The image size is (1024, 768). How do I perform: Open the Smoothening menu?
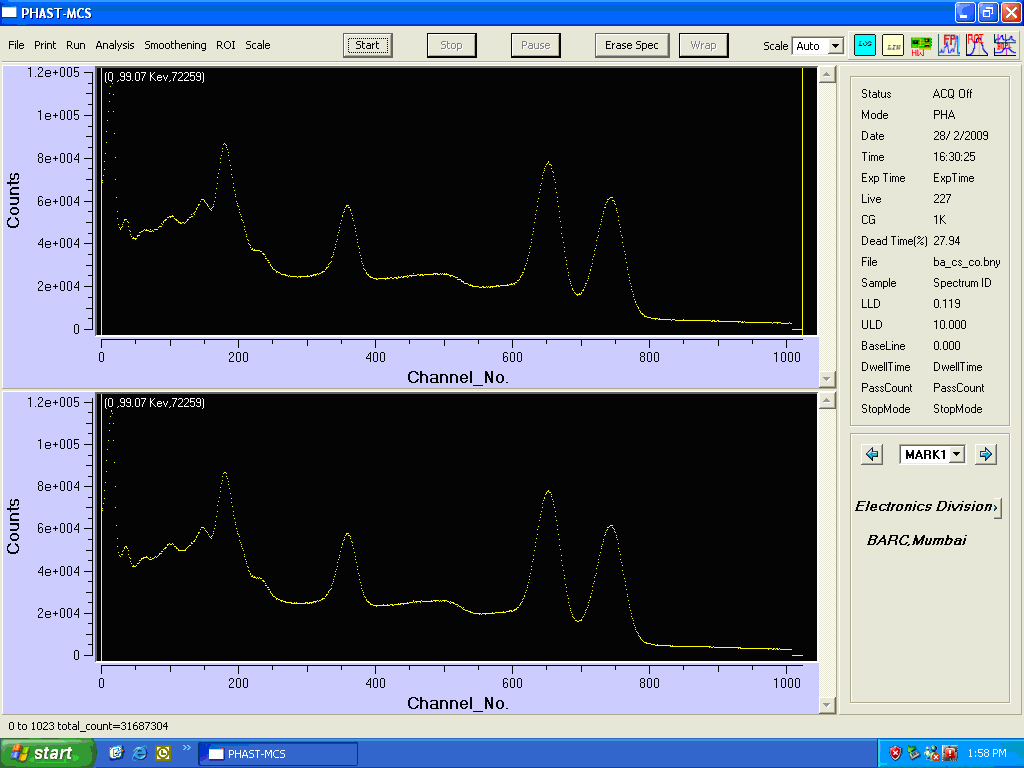coord(175,45)
